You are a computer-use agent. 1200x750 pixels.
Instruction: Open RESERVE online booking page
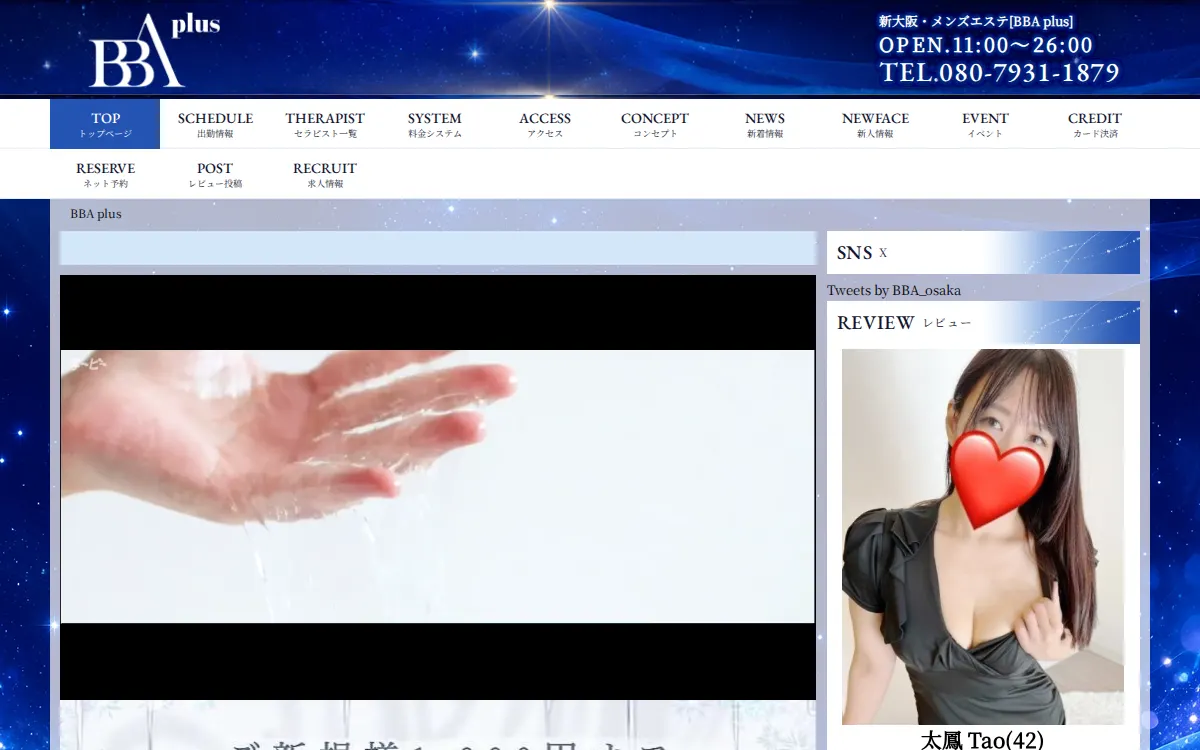[x=105, y=174]
